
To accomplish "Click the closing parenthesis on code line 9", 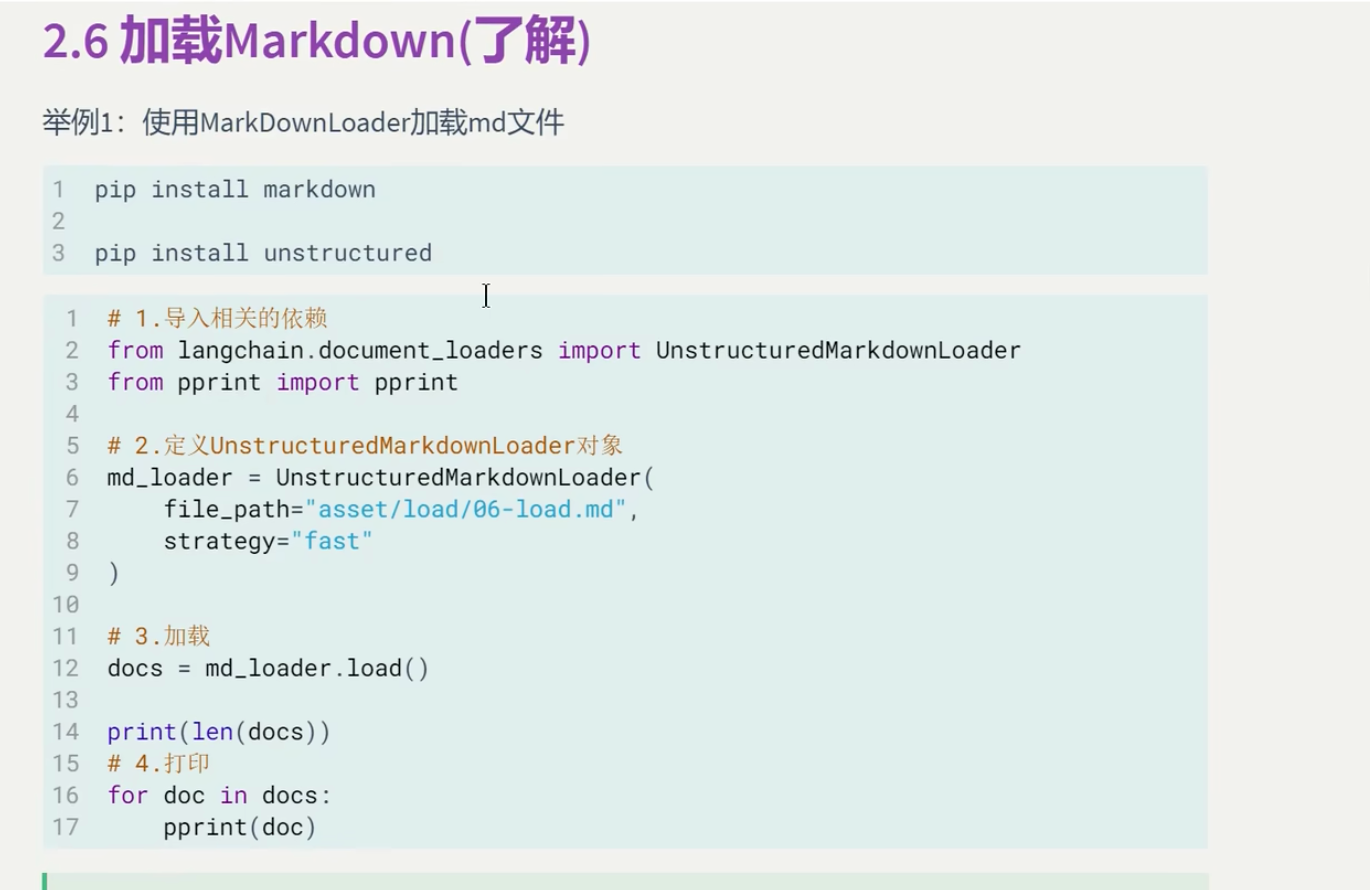I will (113, 573).
